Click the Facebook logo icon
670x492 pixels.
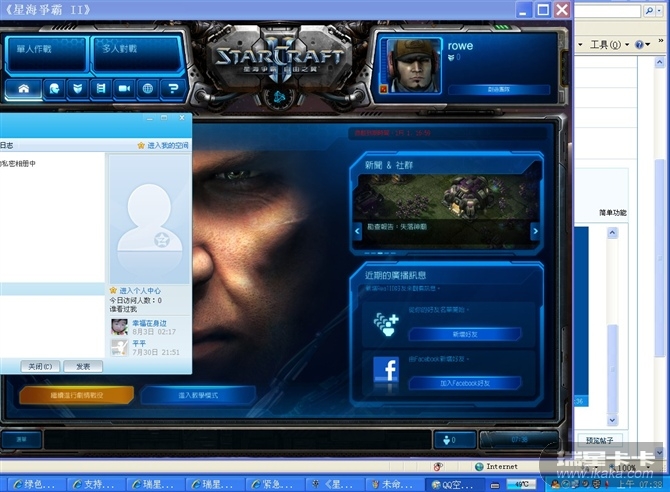[386, 370]
